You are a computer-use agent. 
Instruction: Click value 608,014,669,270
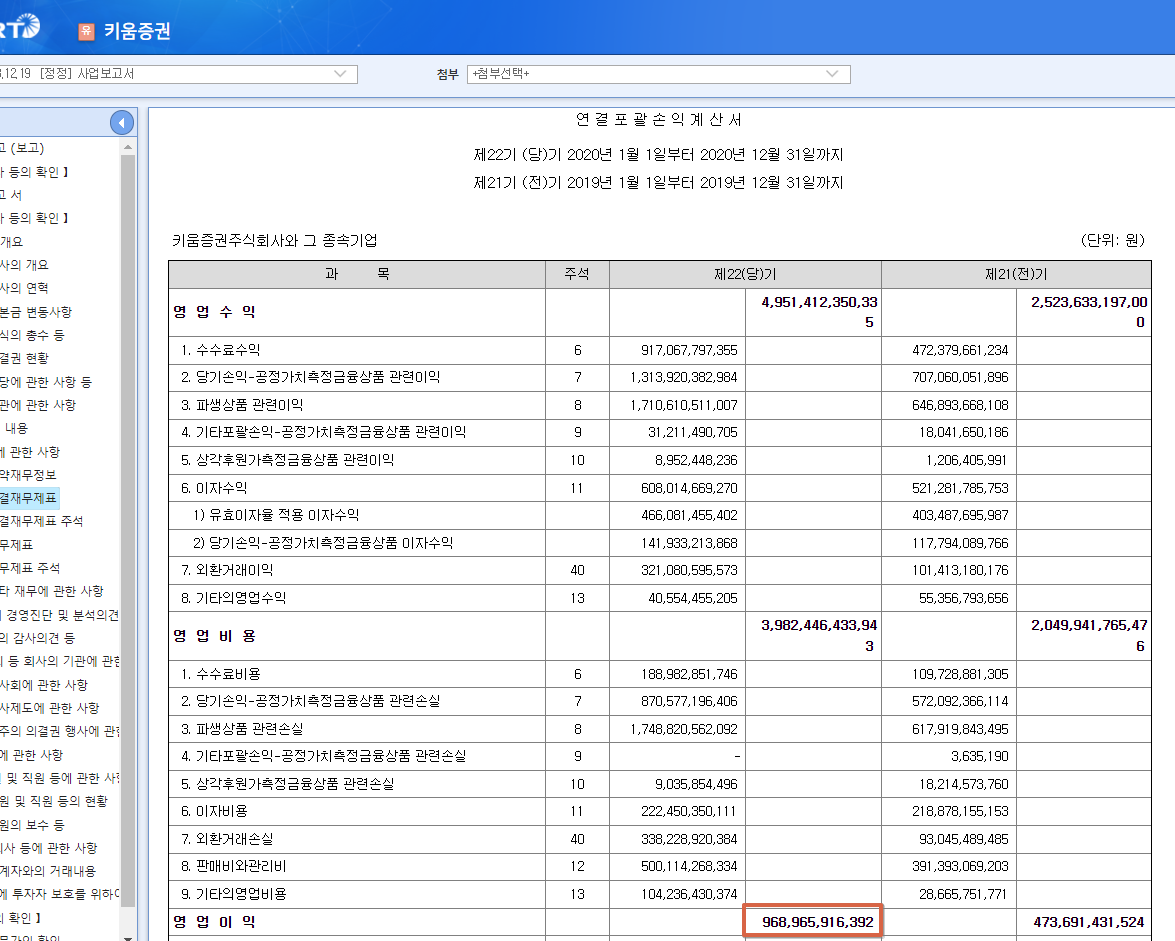(689, 488)
